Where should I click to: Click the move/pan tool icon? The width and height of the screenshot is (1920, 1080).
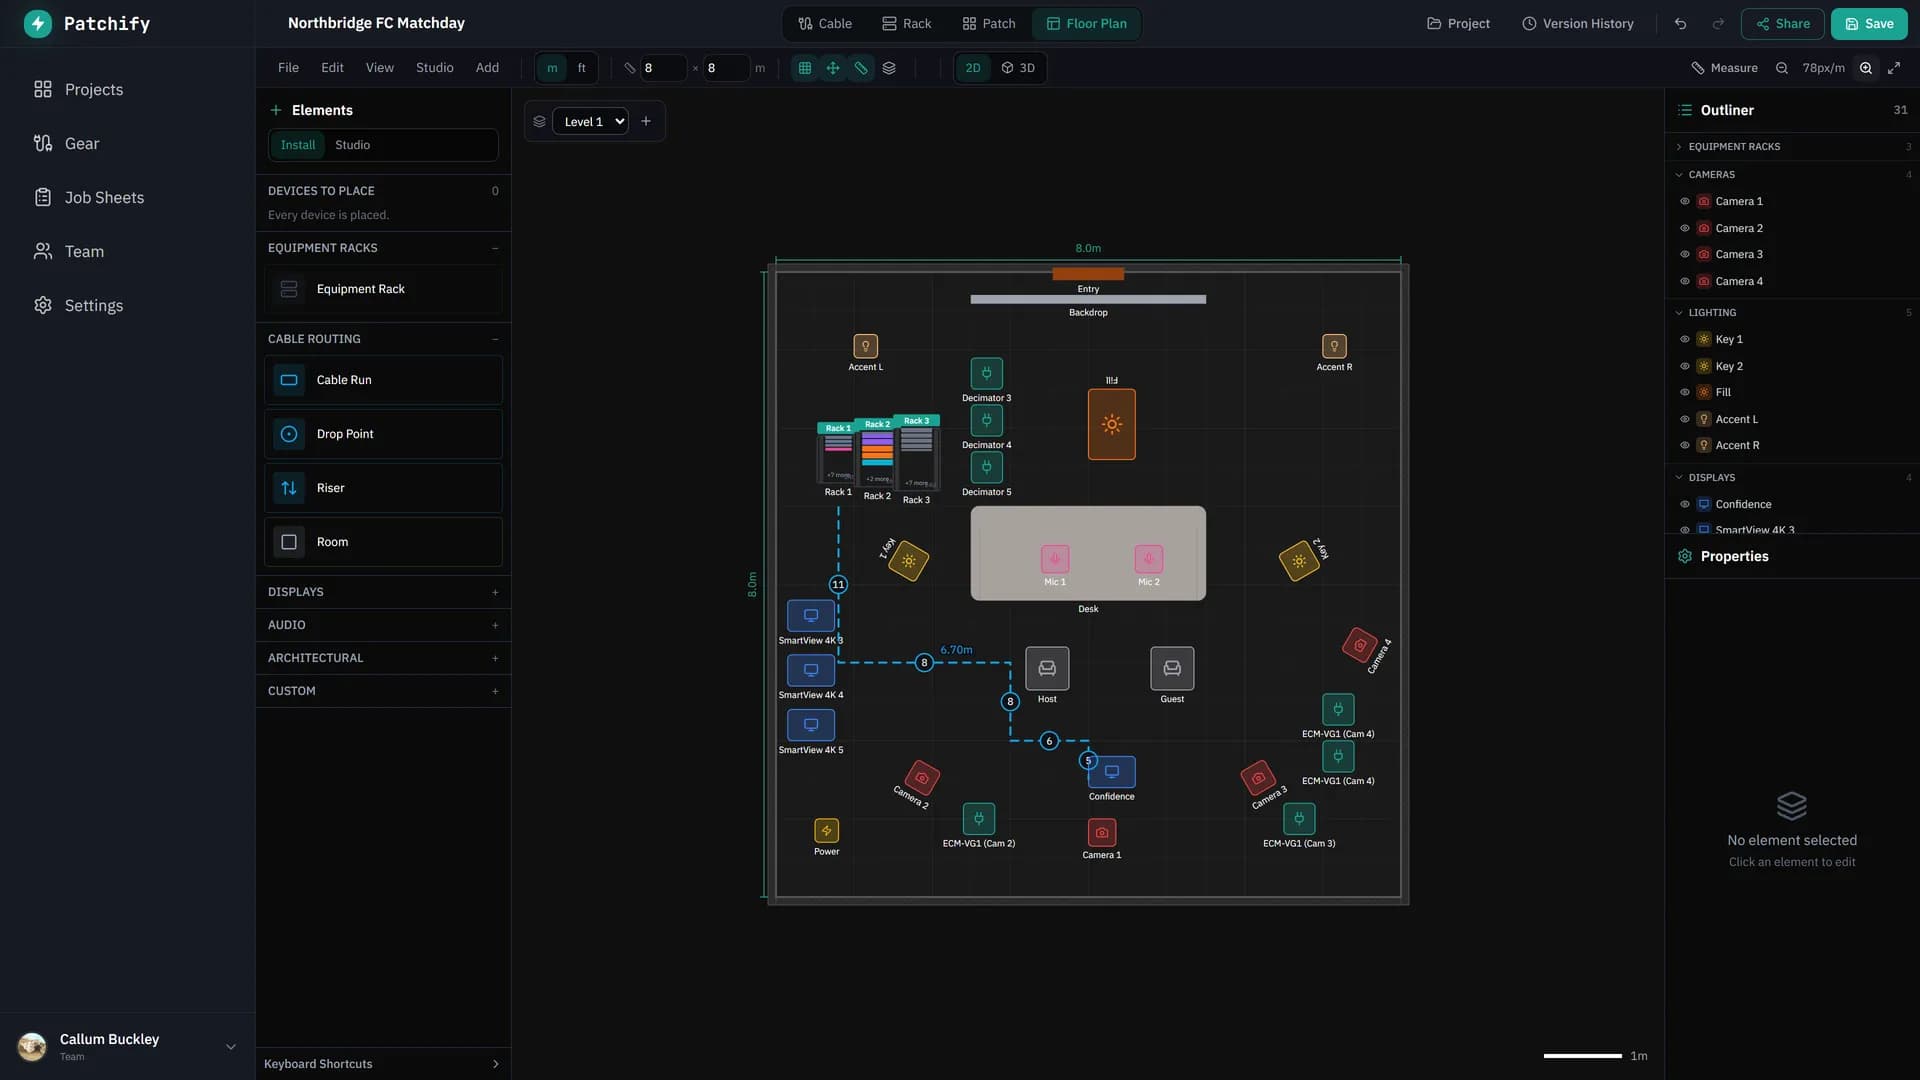click(x=832, y=68)
